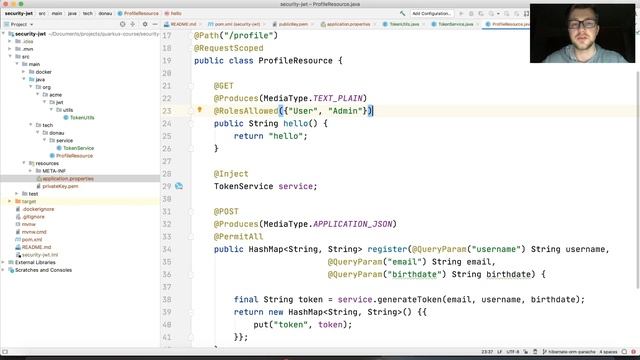640x360 pixels.
Task: Click security-jwt in the breadcrumb bar
Action: [x=19, y=13]
